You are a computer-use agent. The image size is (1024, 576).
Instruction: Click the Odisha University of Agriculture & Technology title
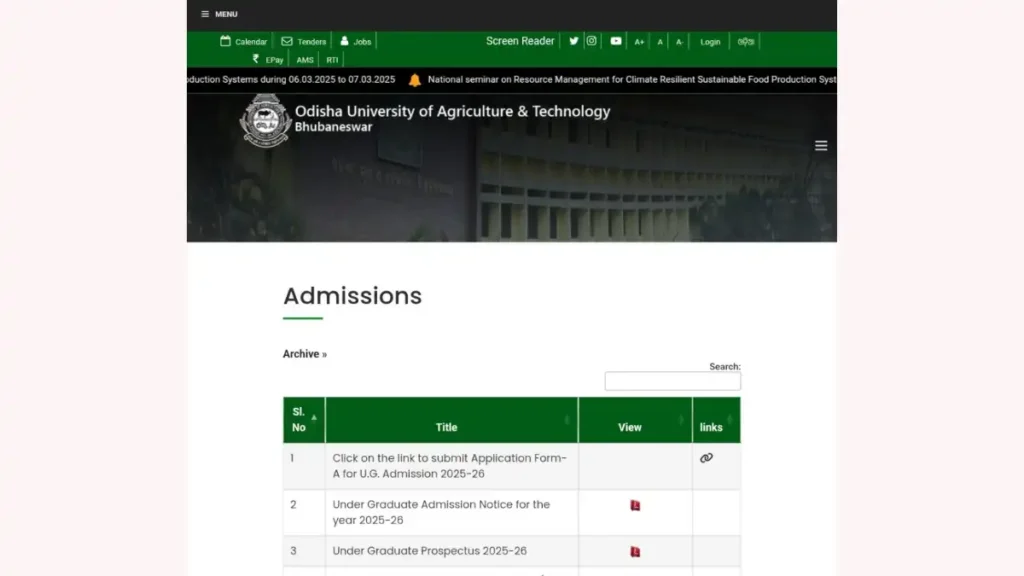pyautogui.click(x=453, y=111)
